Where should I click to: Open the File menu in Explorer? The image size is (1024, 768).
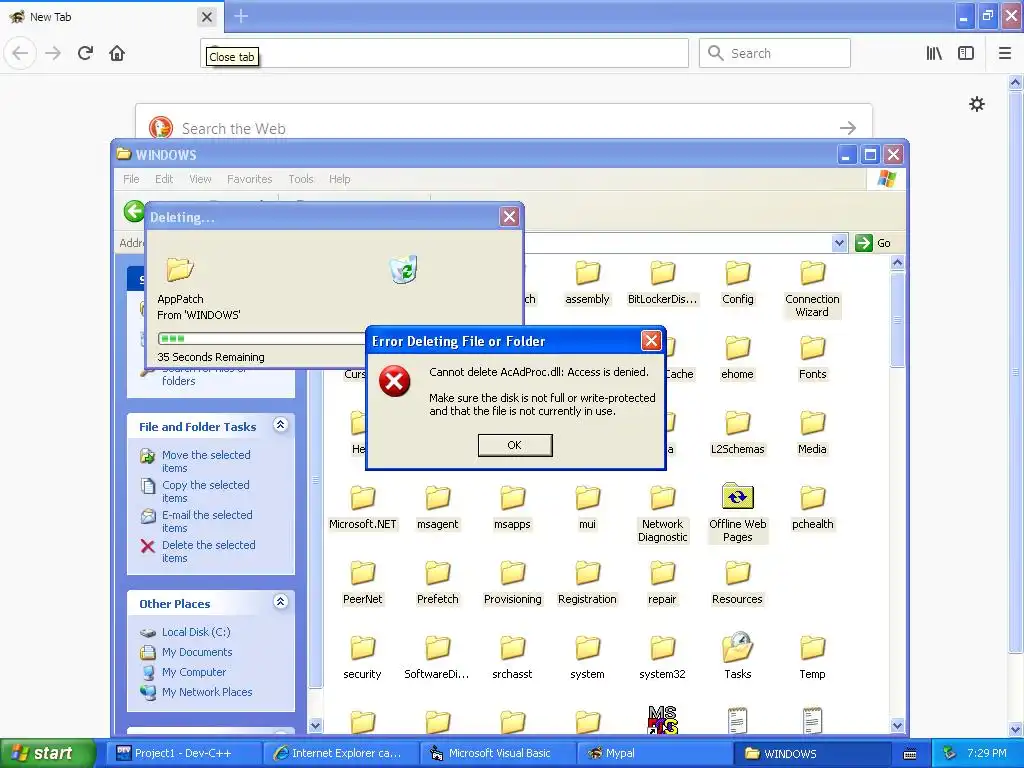(x=131, y=179)
